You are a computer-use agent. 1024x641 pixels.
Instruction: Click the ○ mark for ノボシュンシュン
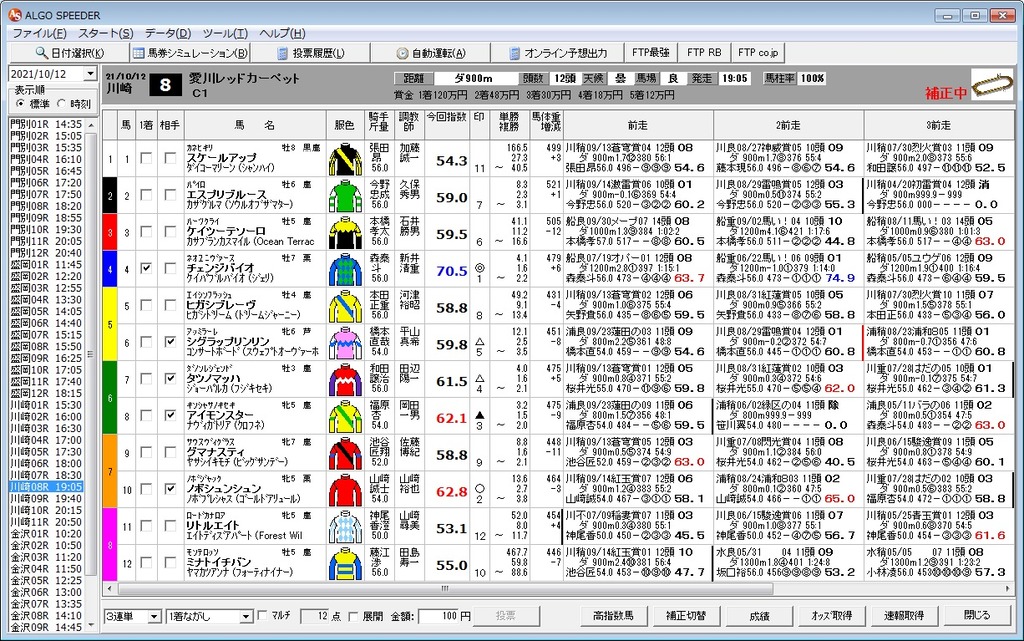pos(480,488)
